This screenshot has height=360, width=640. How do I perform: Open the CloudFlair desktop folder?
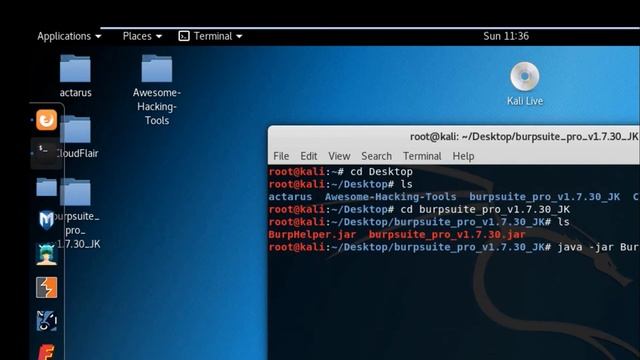(77, 137)
